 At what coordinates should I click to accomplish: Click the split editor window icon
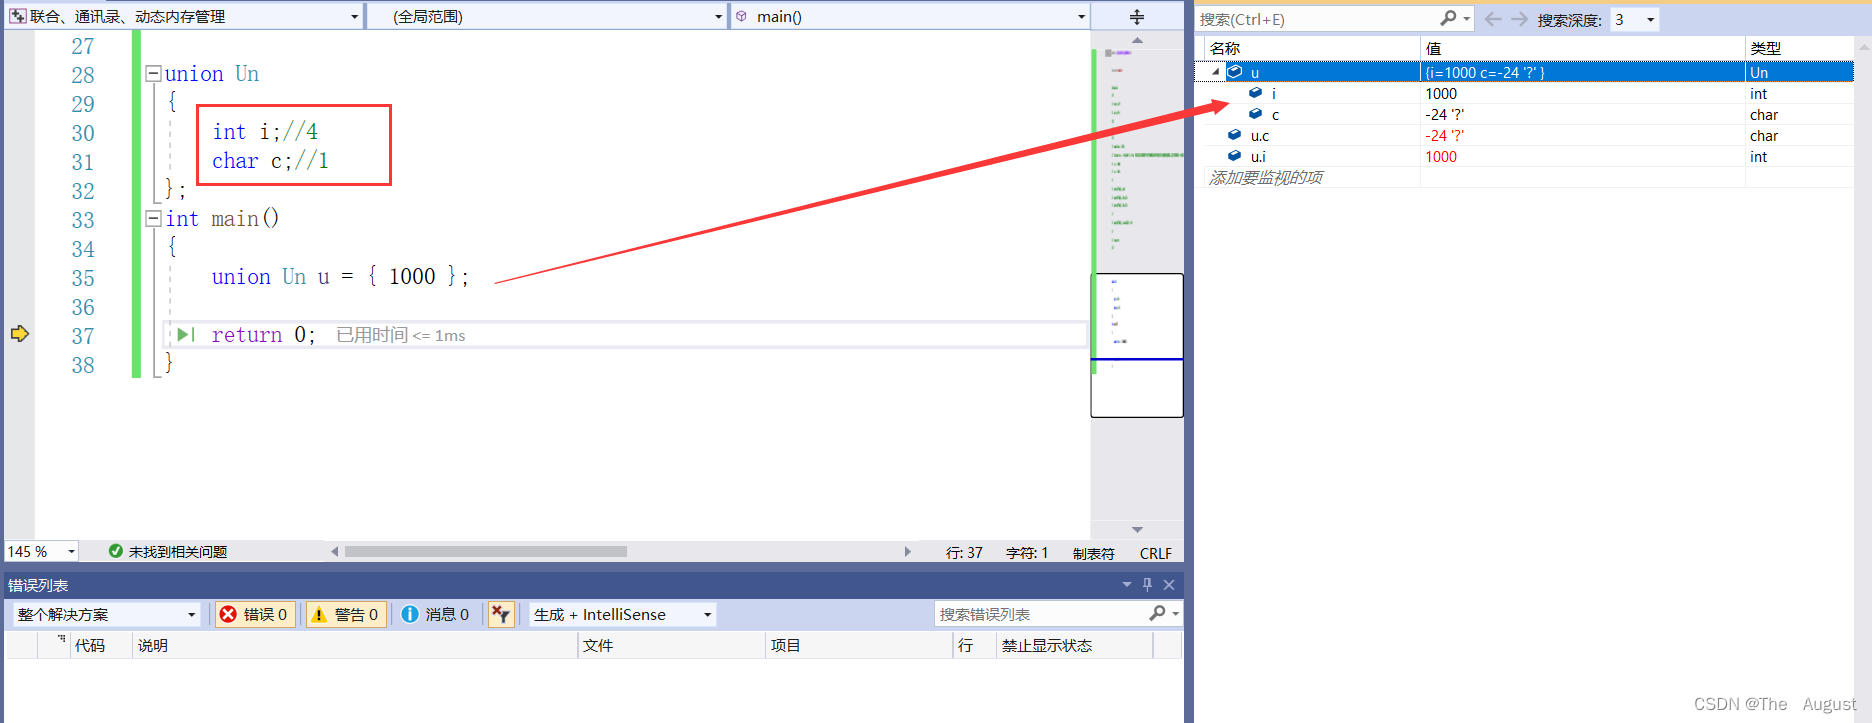[x=1137, y=17]
